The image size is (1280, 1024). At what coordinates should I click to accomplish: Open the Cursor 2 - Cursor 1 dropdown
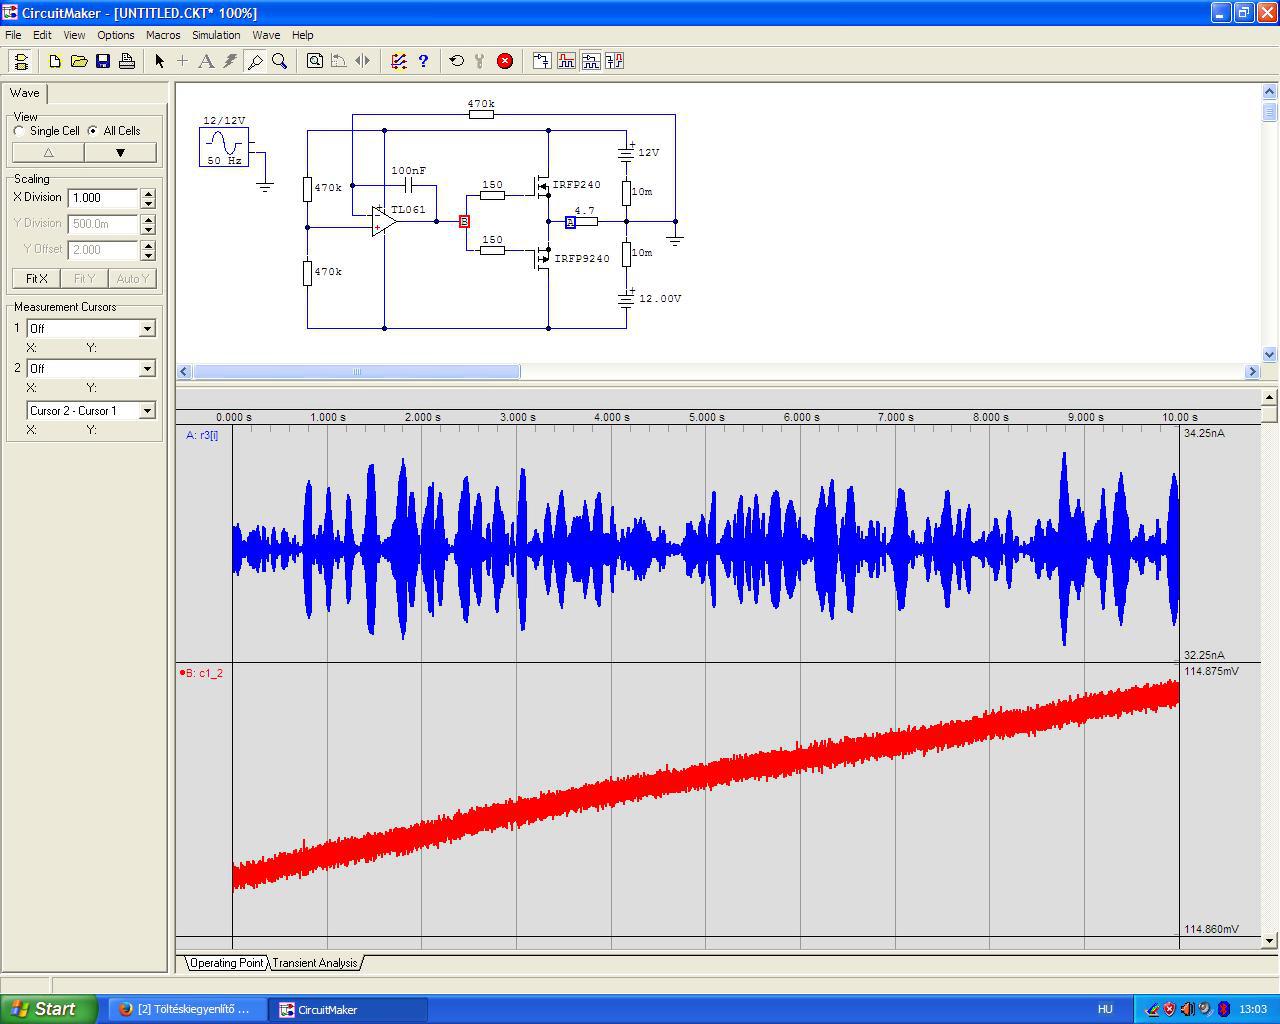[147, 411]
